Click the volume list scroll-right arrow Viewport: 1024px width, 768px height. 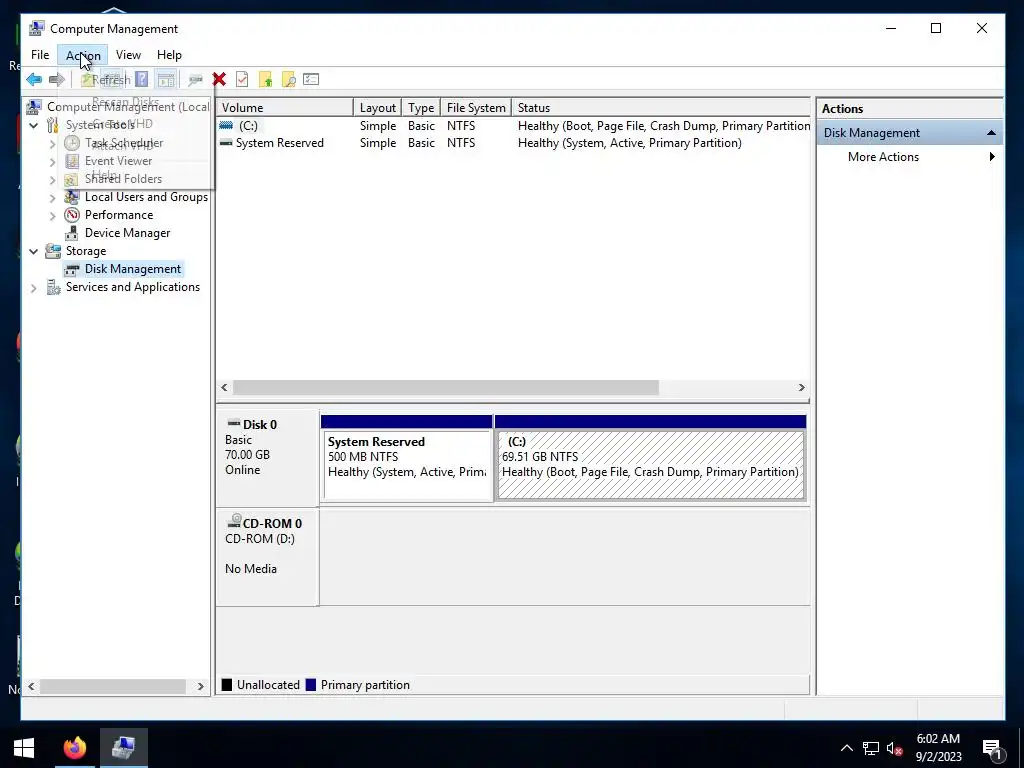click(x=801, y=387)
